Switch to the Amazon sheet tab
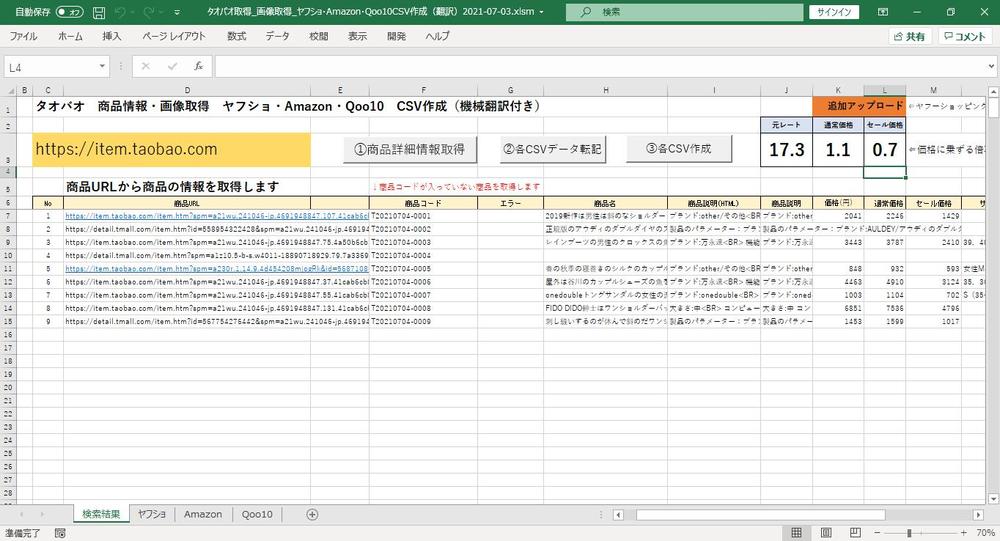The width and height of the screenshot is (1000, 541). [203, 514]
